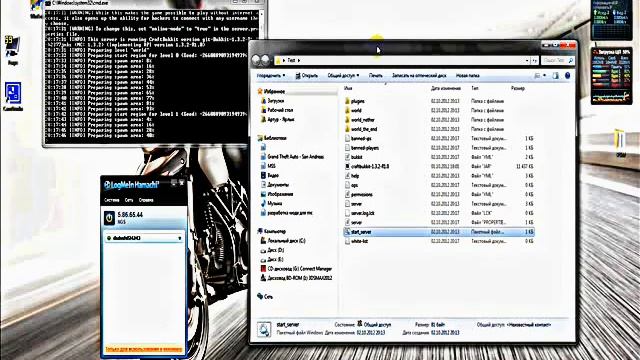Select the bukkit YML file icon
The height and width of the screenshot is (360, 640).
tap(347, 157)
